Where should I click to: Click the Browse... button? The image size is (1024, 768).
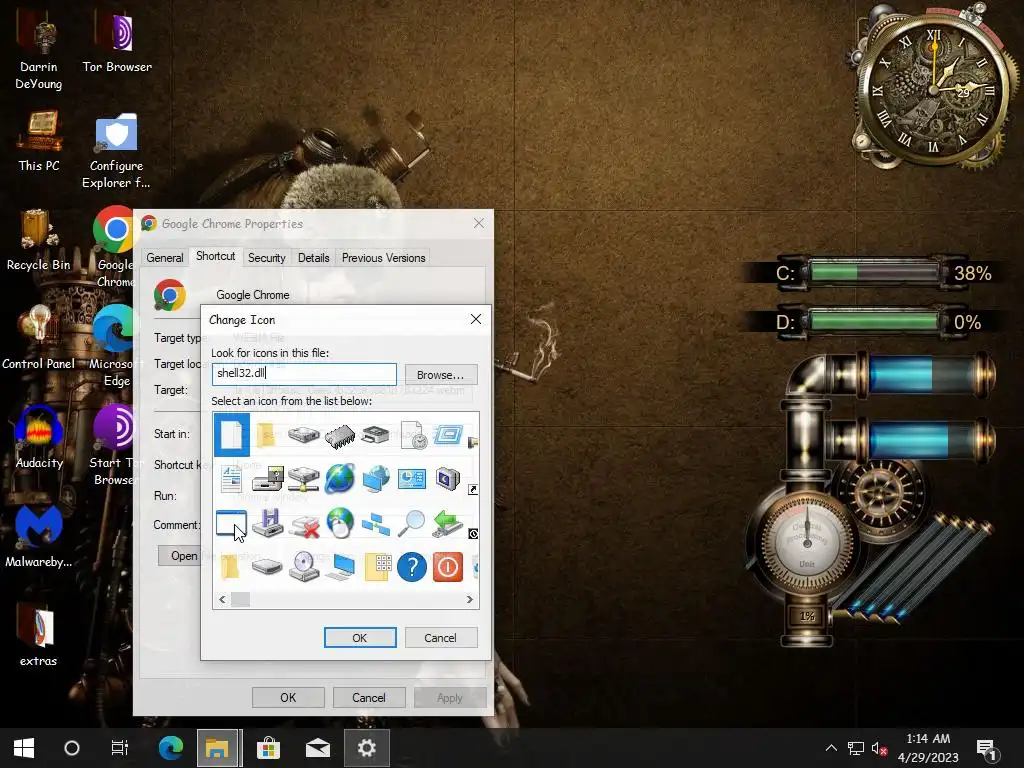point(441,375)
